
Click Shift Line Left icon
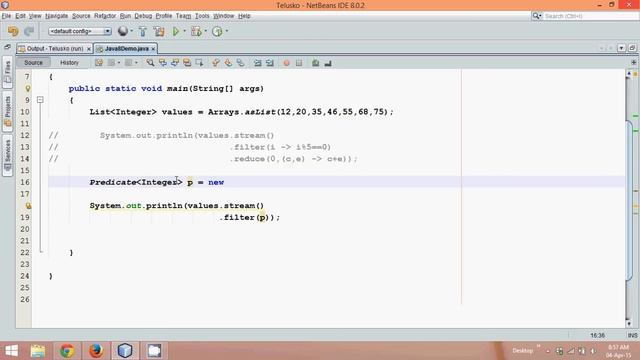point(258,63)
